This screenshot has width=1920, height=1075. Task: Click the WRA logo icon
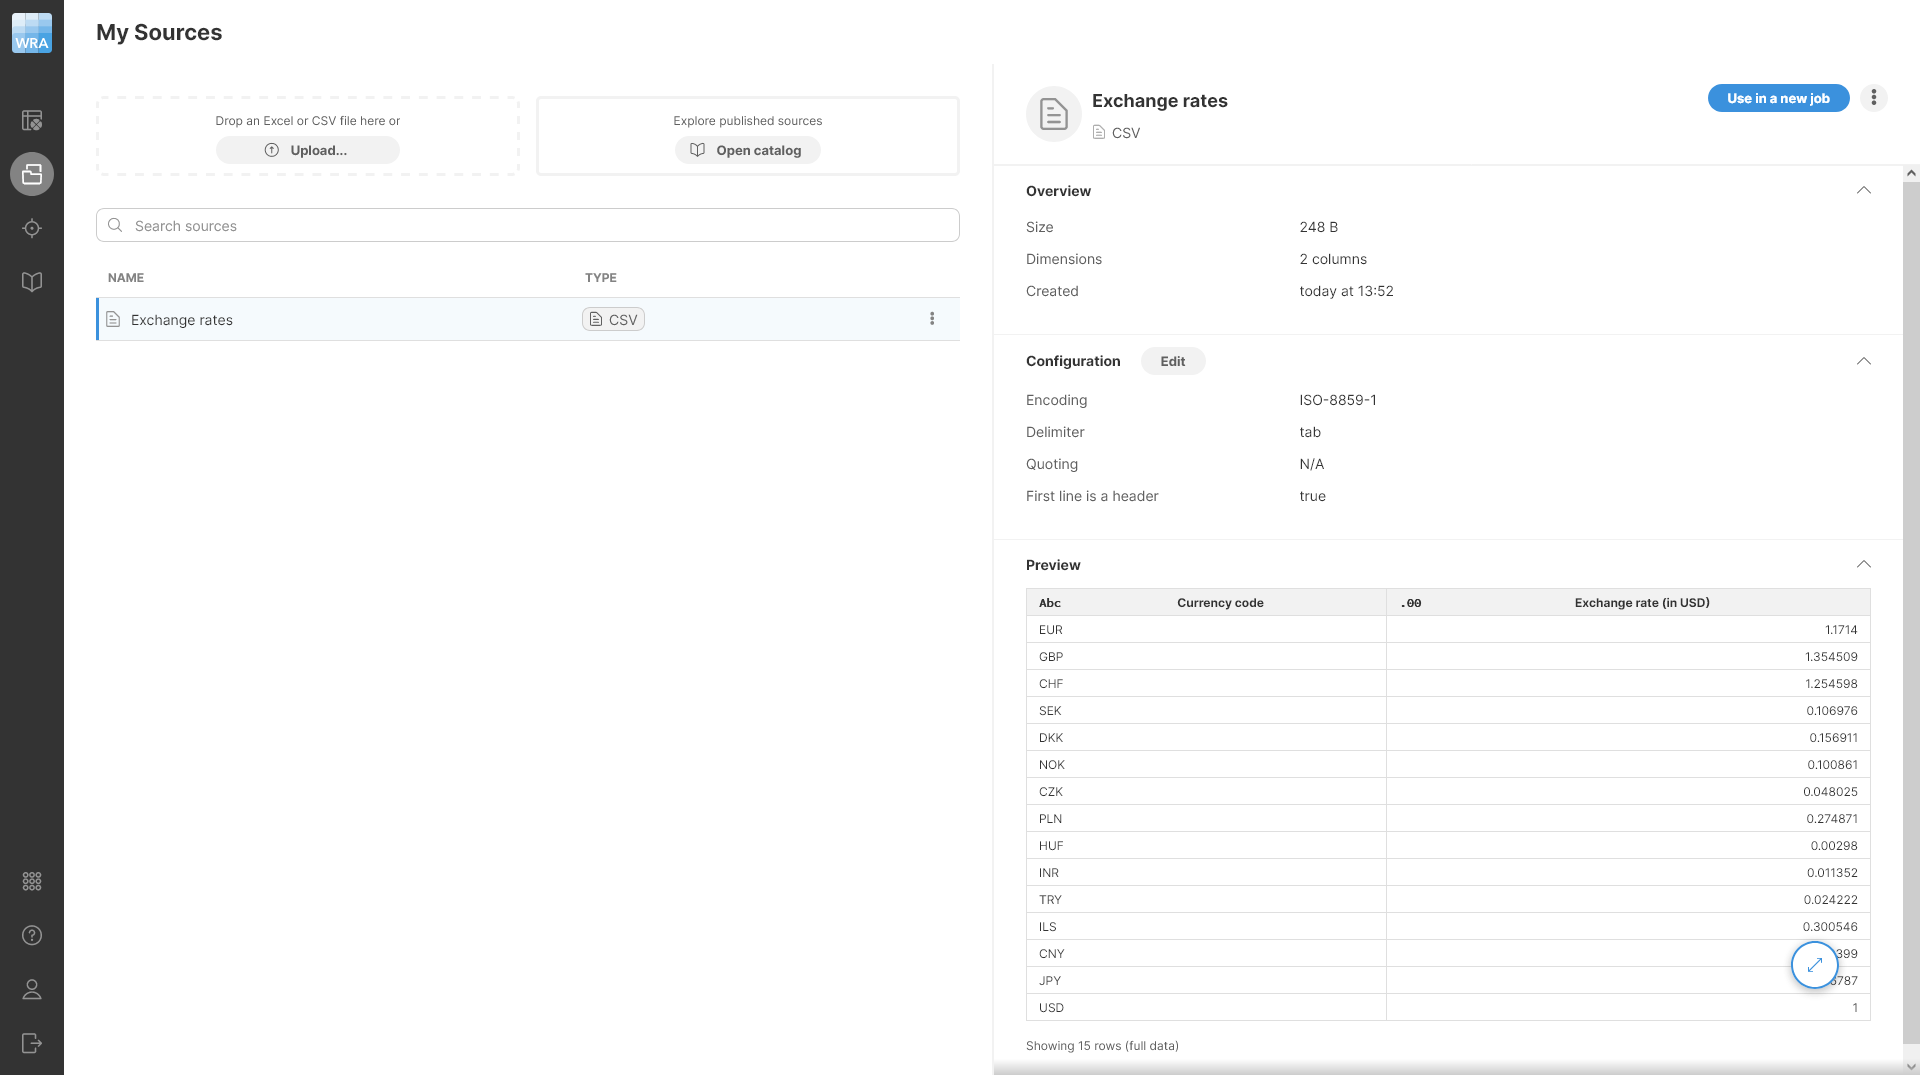[32, 33]
